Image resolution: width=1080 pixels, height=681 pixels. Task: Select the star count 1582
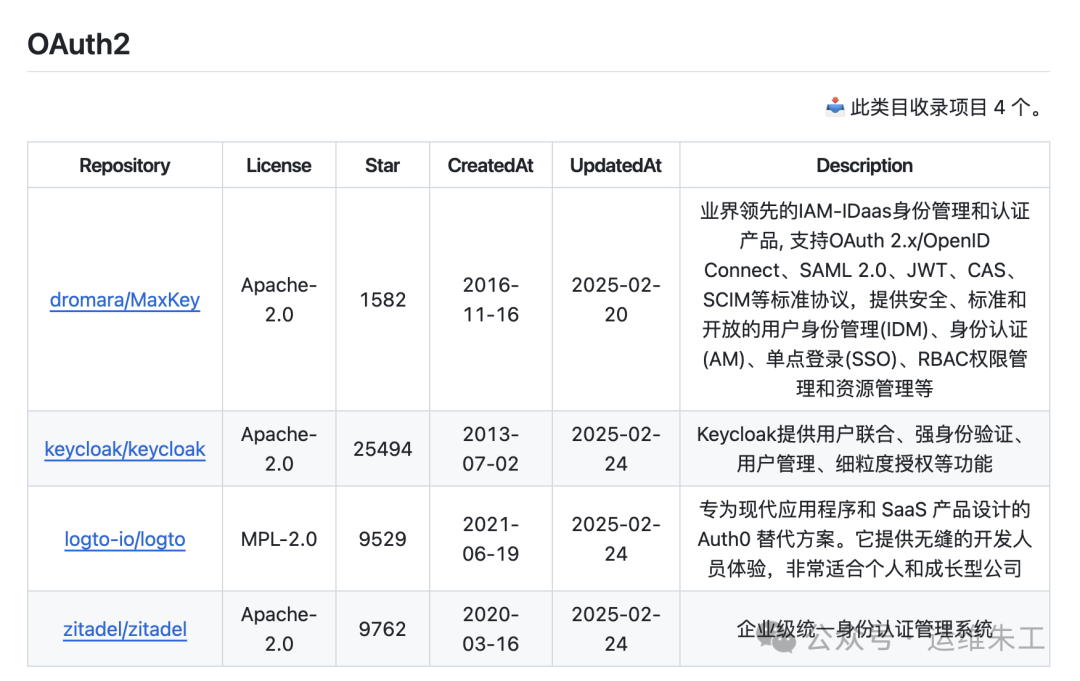(x=382, y=300)
